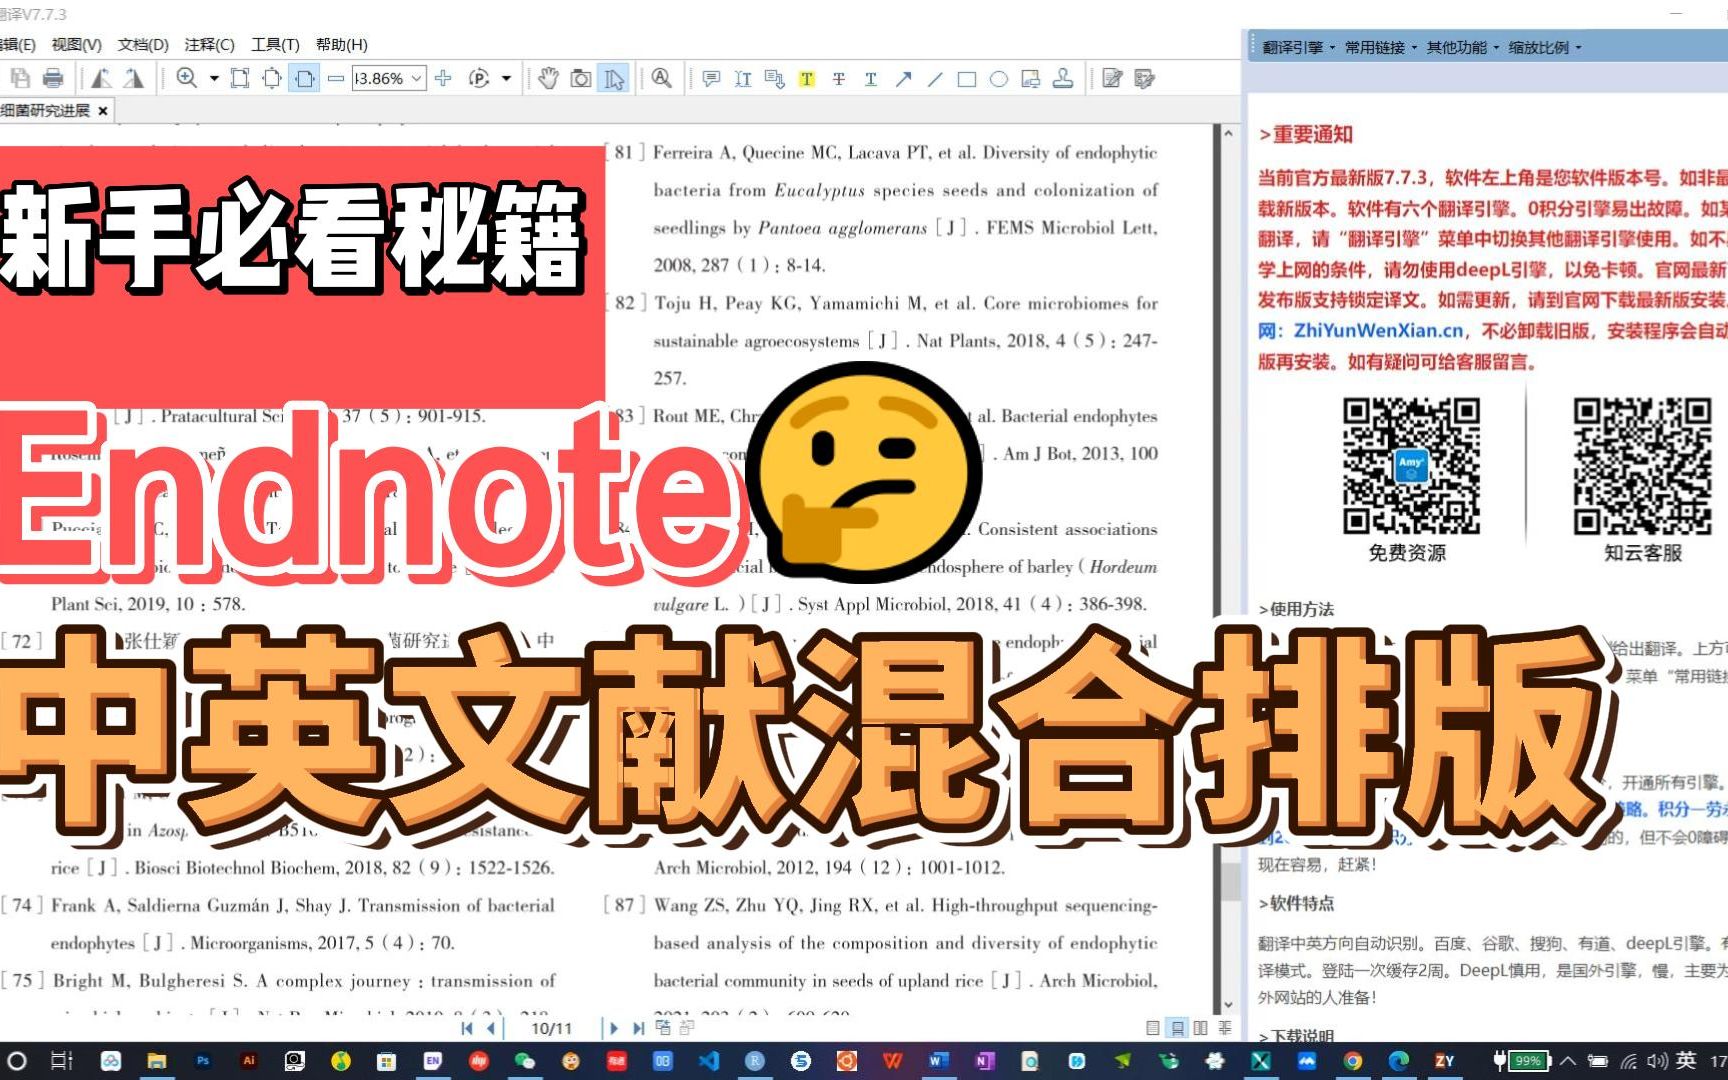1728x1080 pixels.
Task: Select the hand pan tool
Action: click(548, 78)
